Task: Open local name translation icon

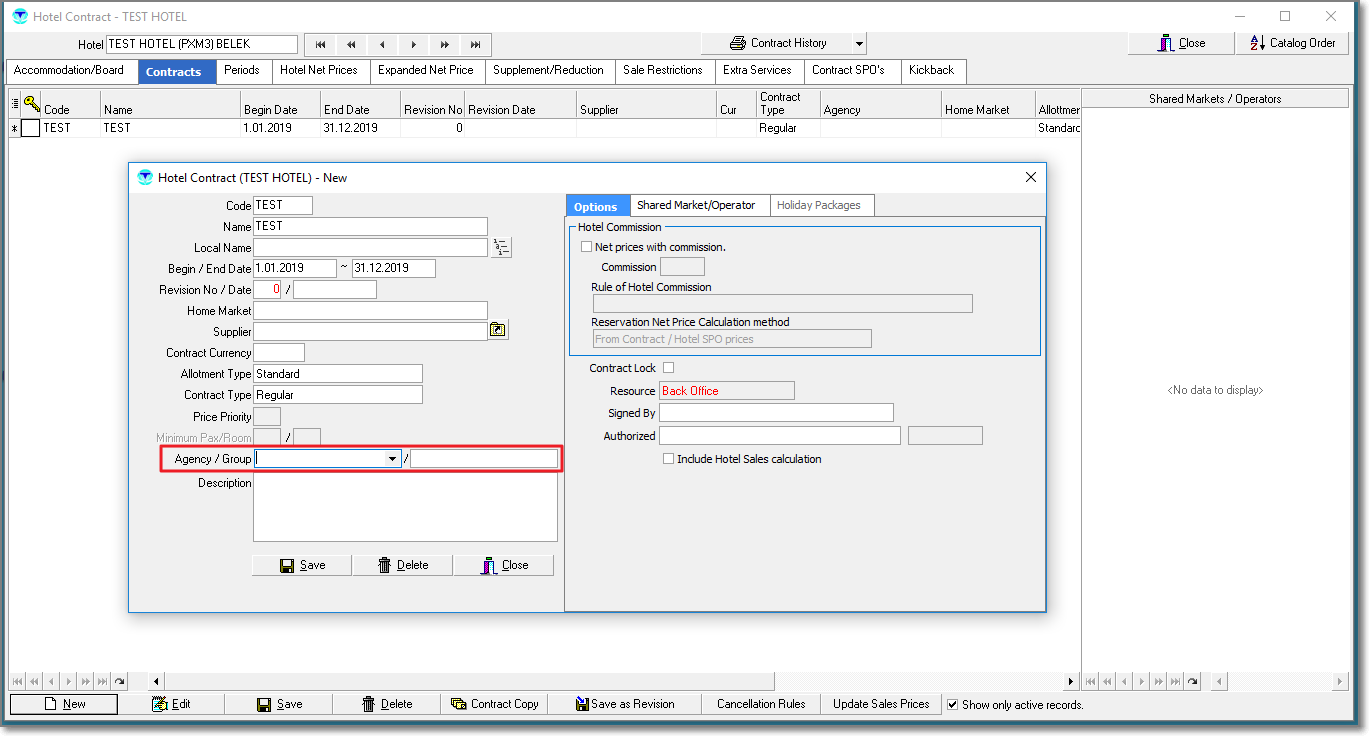Action: [x=501, y=248]
